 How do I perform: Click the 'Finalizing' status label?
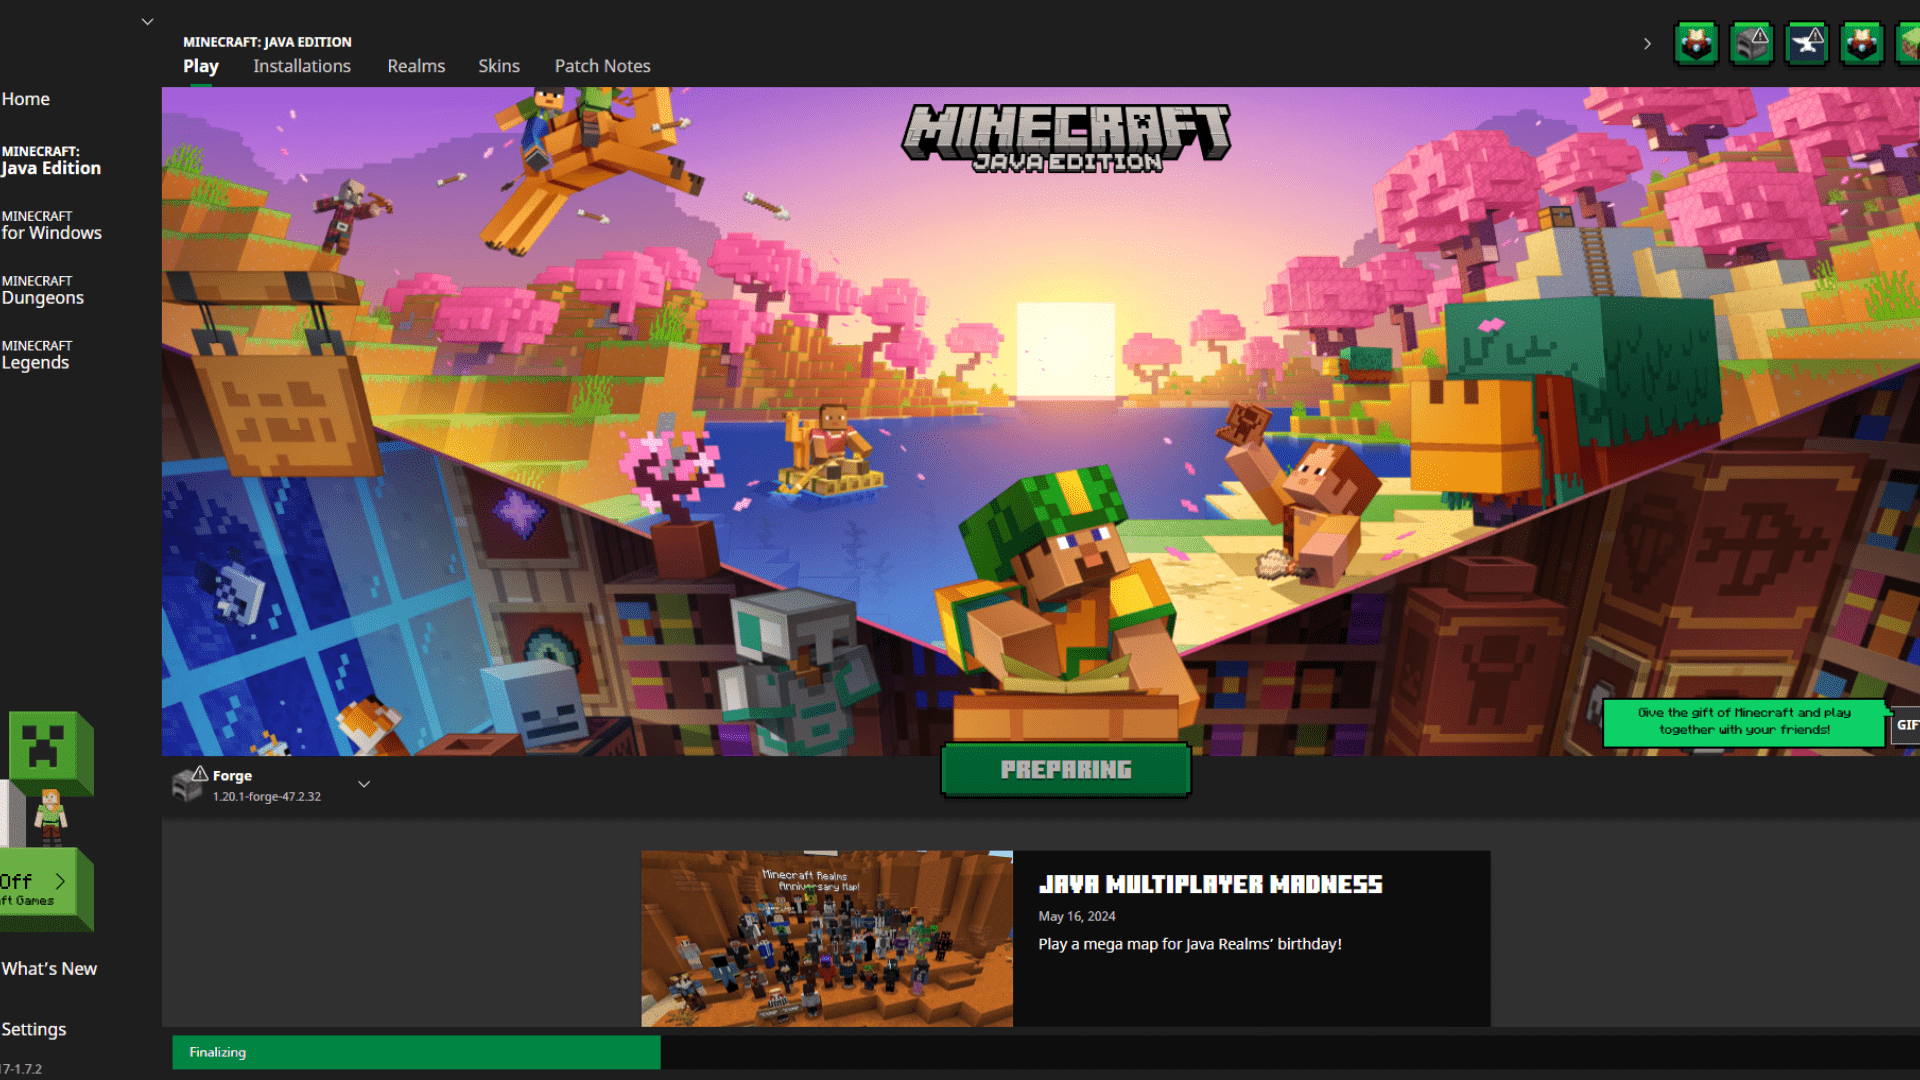(217, 1052)
